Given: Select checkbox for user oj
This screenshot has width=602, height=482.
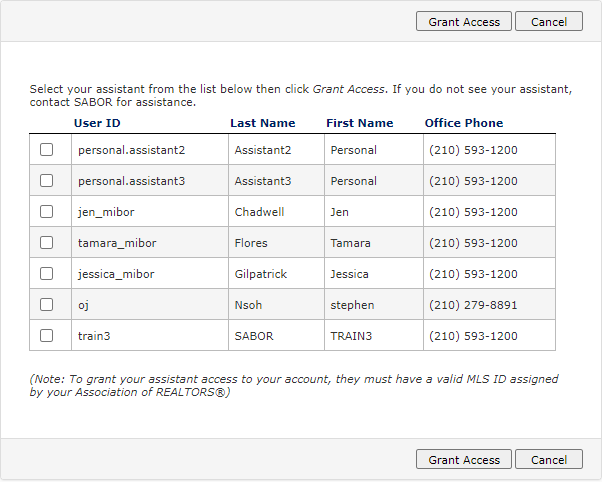Looking at the screenshot, I should (x=47, y=305).
